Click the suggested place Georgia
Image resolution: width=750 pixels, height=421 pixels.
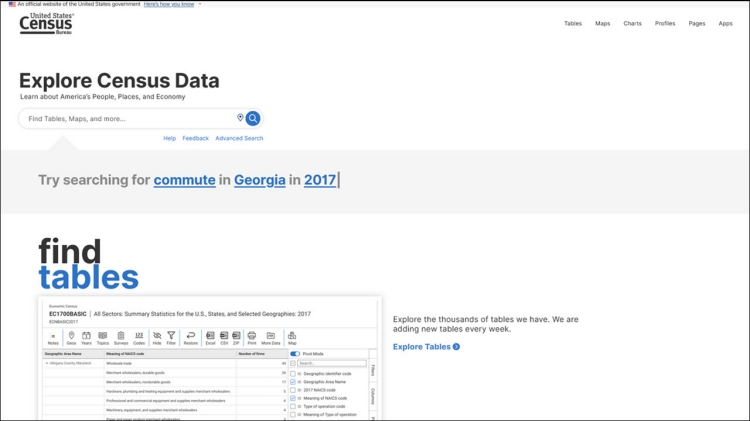click(260, 180)
